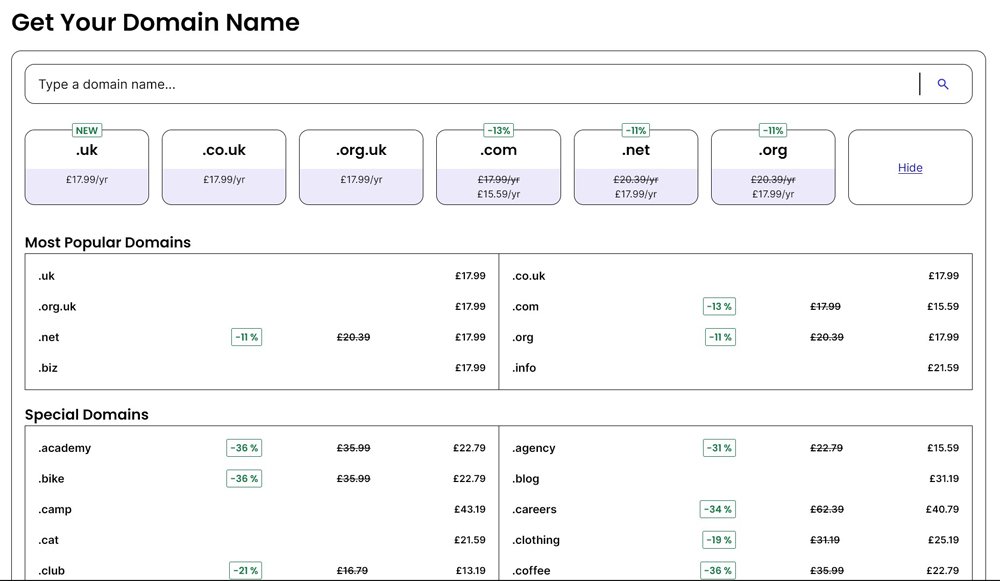Hide the domain price cards
Image resolution: width=1000 pixels, height=581 pixels.
pyautogui.click(x=910, y=168)
